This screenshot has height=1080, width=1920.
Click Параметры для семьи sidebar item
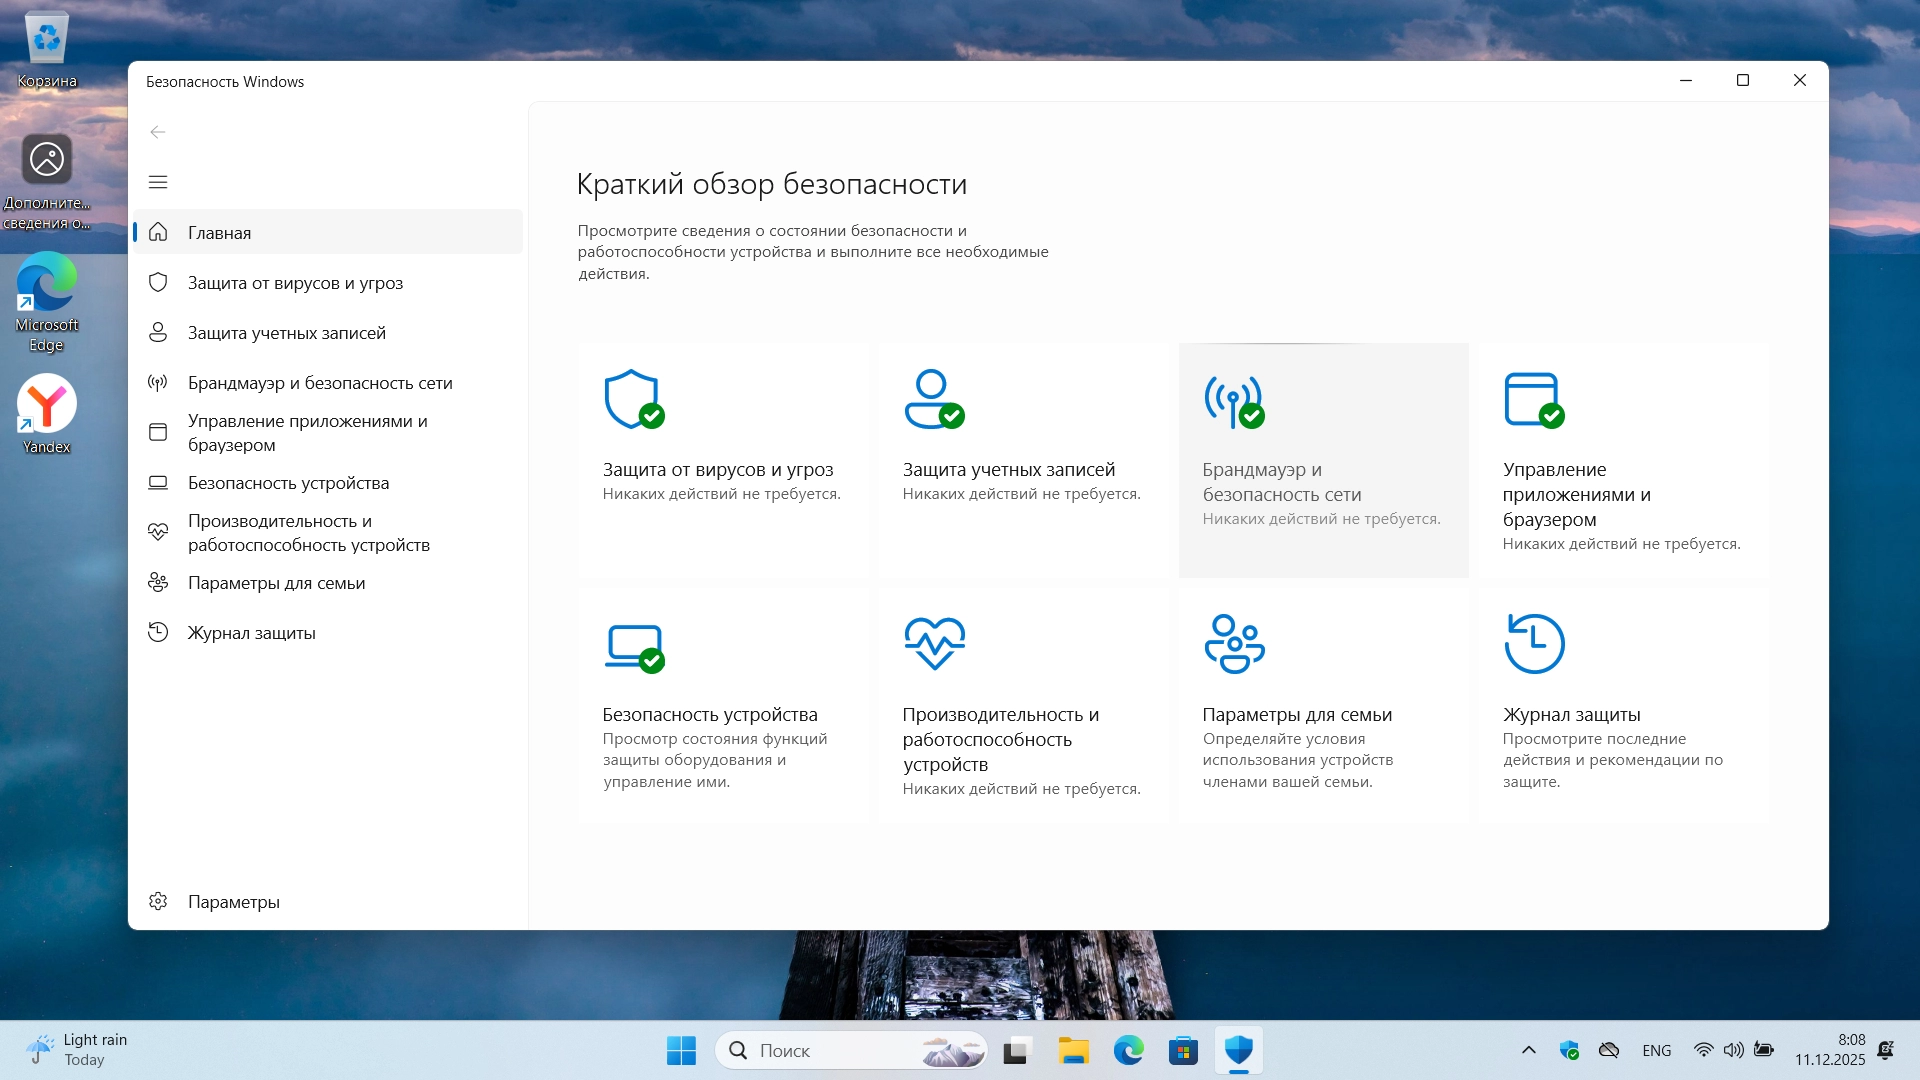click(276, 583)
